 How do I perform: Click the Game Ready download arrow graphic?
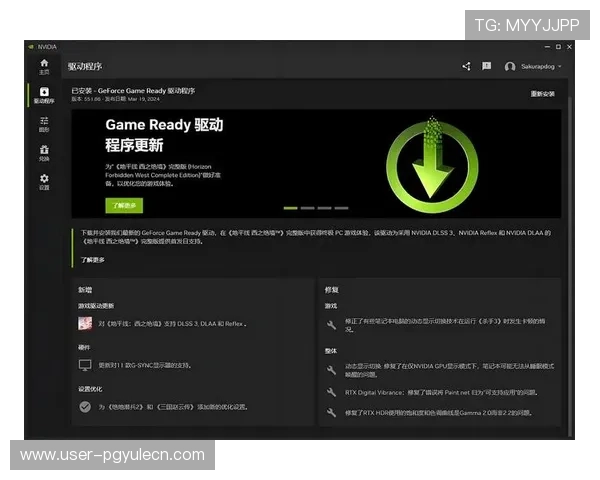pyautogui.click(x=432, y=165)
